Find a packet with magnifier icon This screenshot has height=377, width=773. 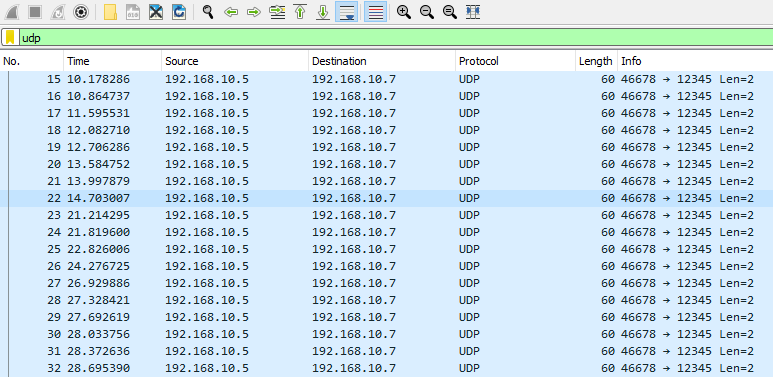pos(208,12)
